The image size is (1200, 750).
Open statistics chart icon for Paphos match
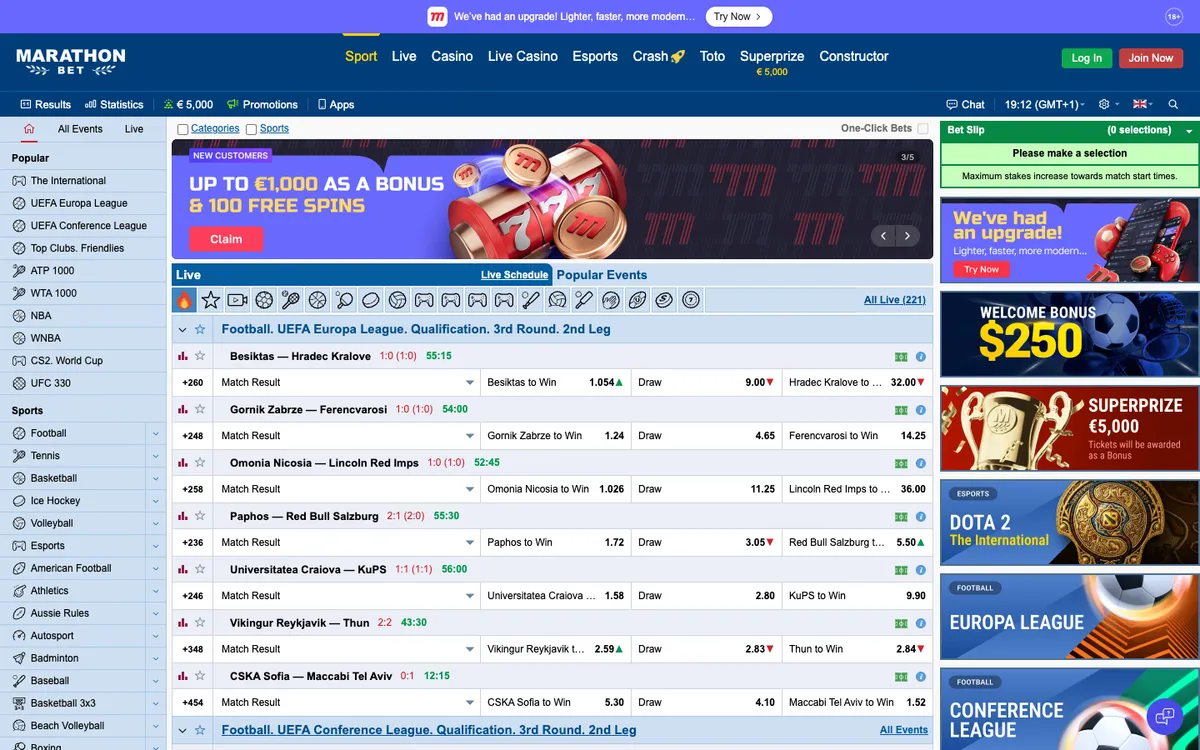click(182, 516)
